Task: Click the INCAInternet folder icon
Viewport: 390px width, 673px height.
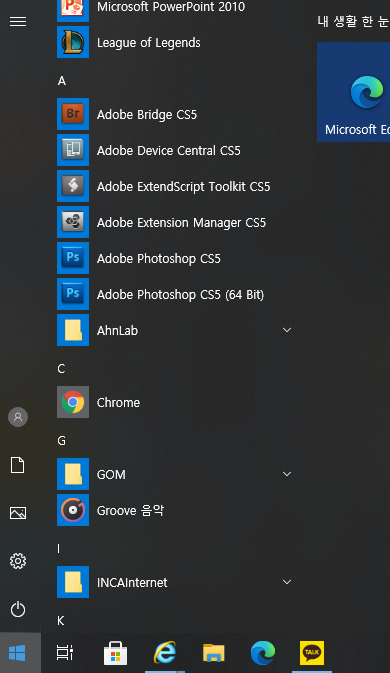Action: (x=73, y=583)
